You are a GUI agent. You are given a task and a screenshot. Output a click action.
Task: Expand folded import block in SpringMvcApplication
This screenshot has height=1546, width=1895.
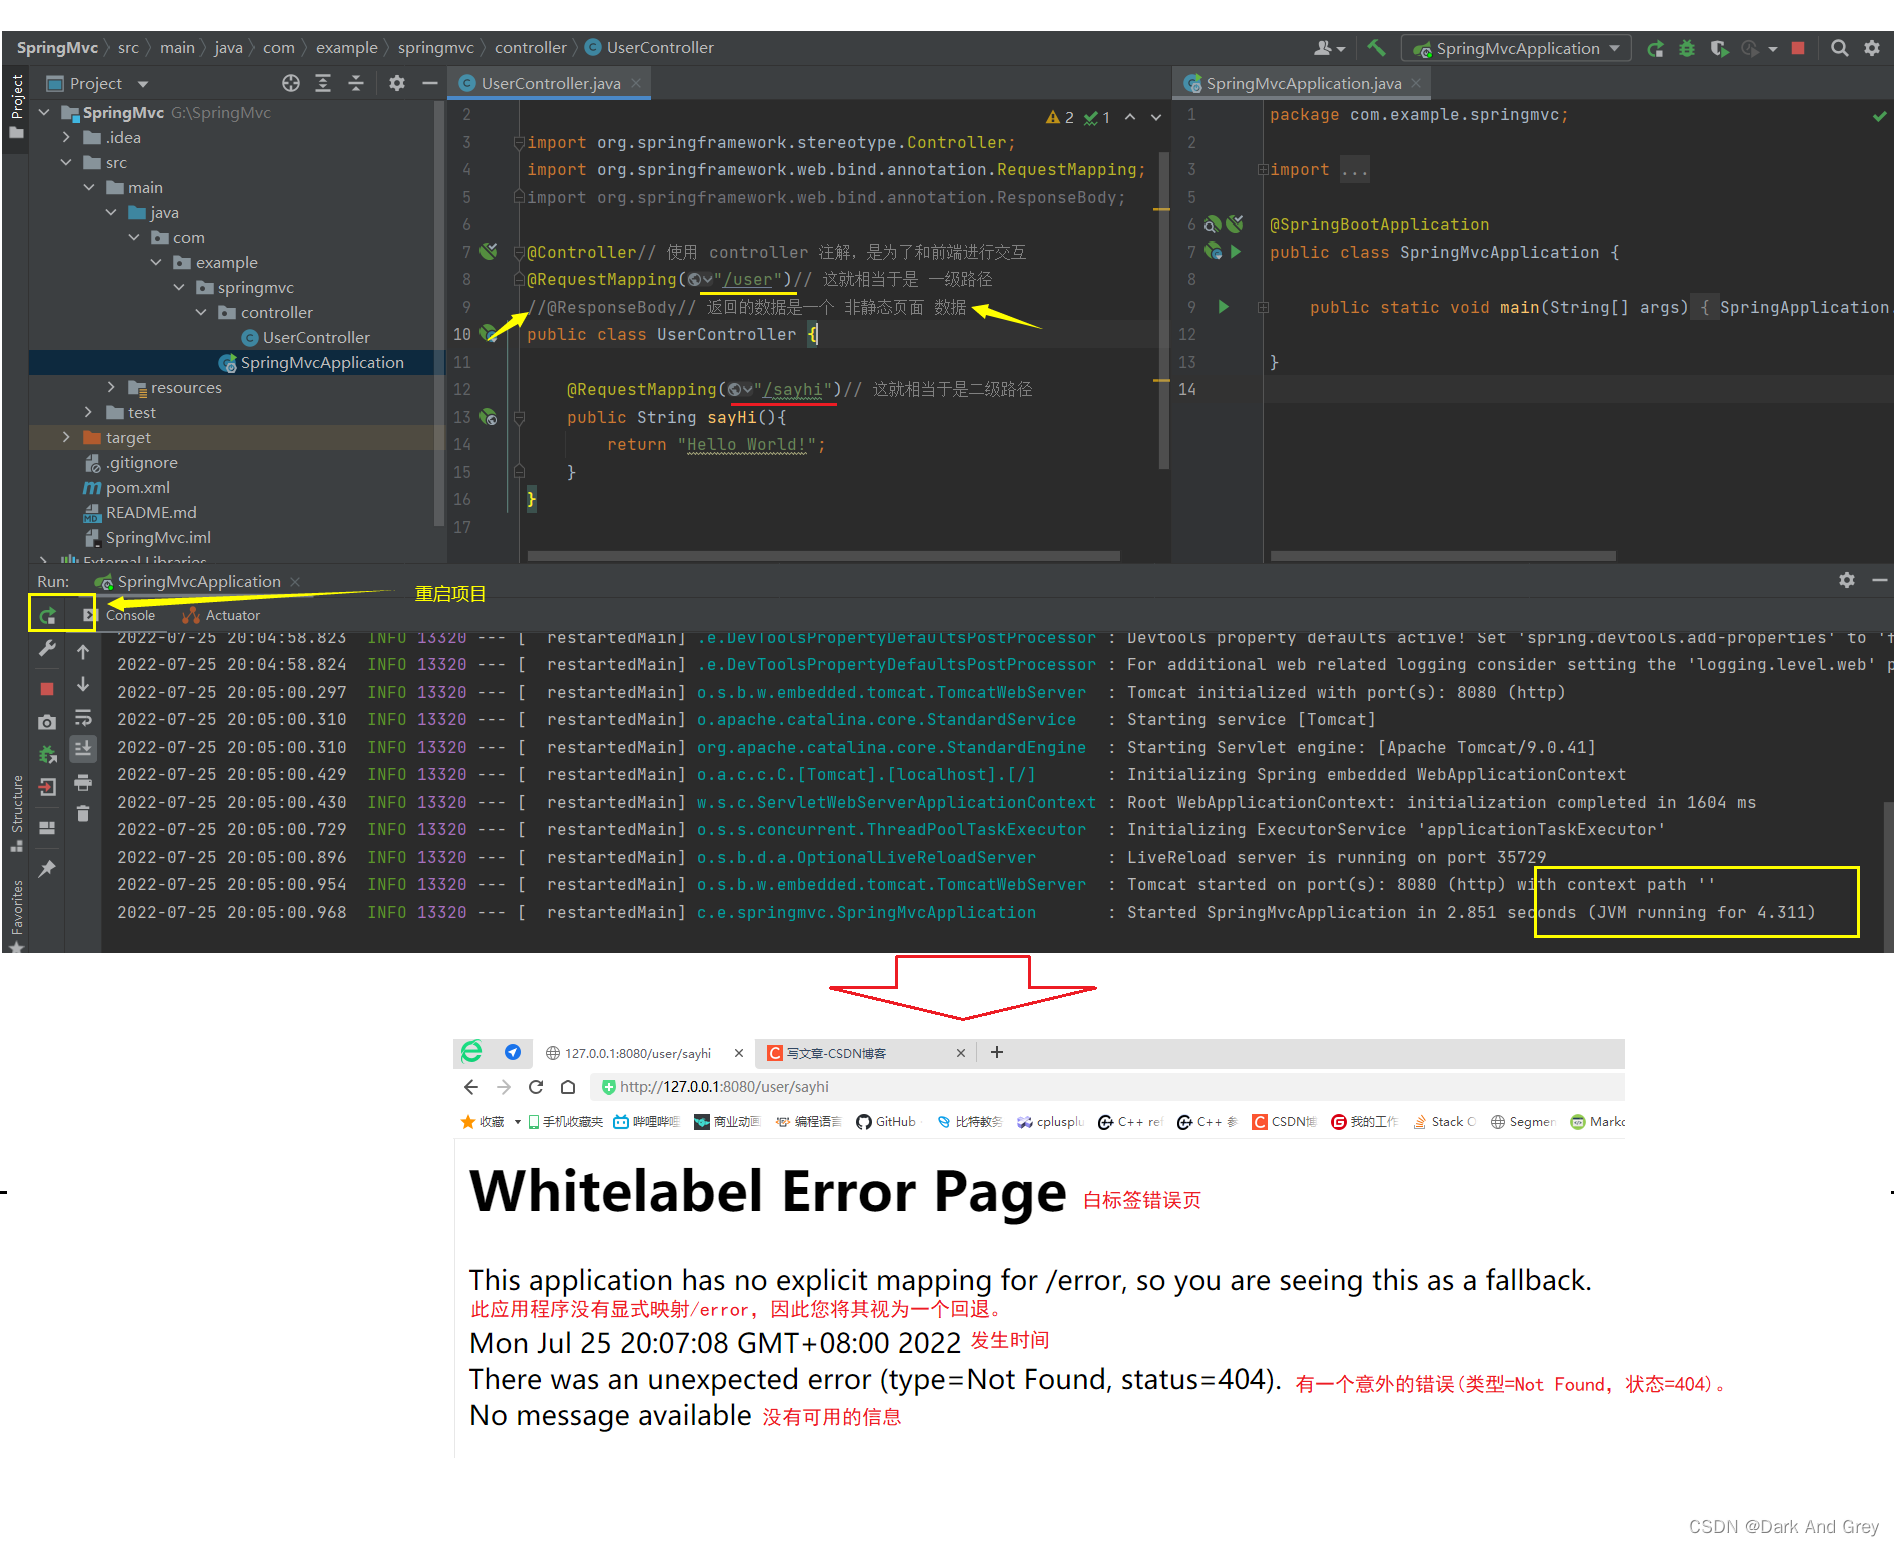coord(1263,170)
